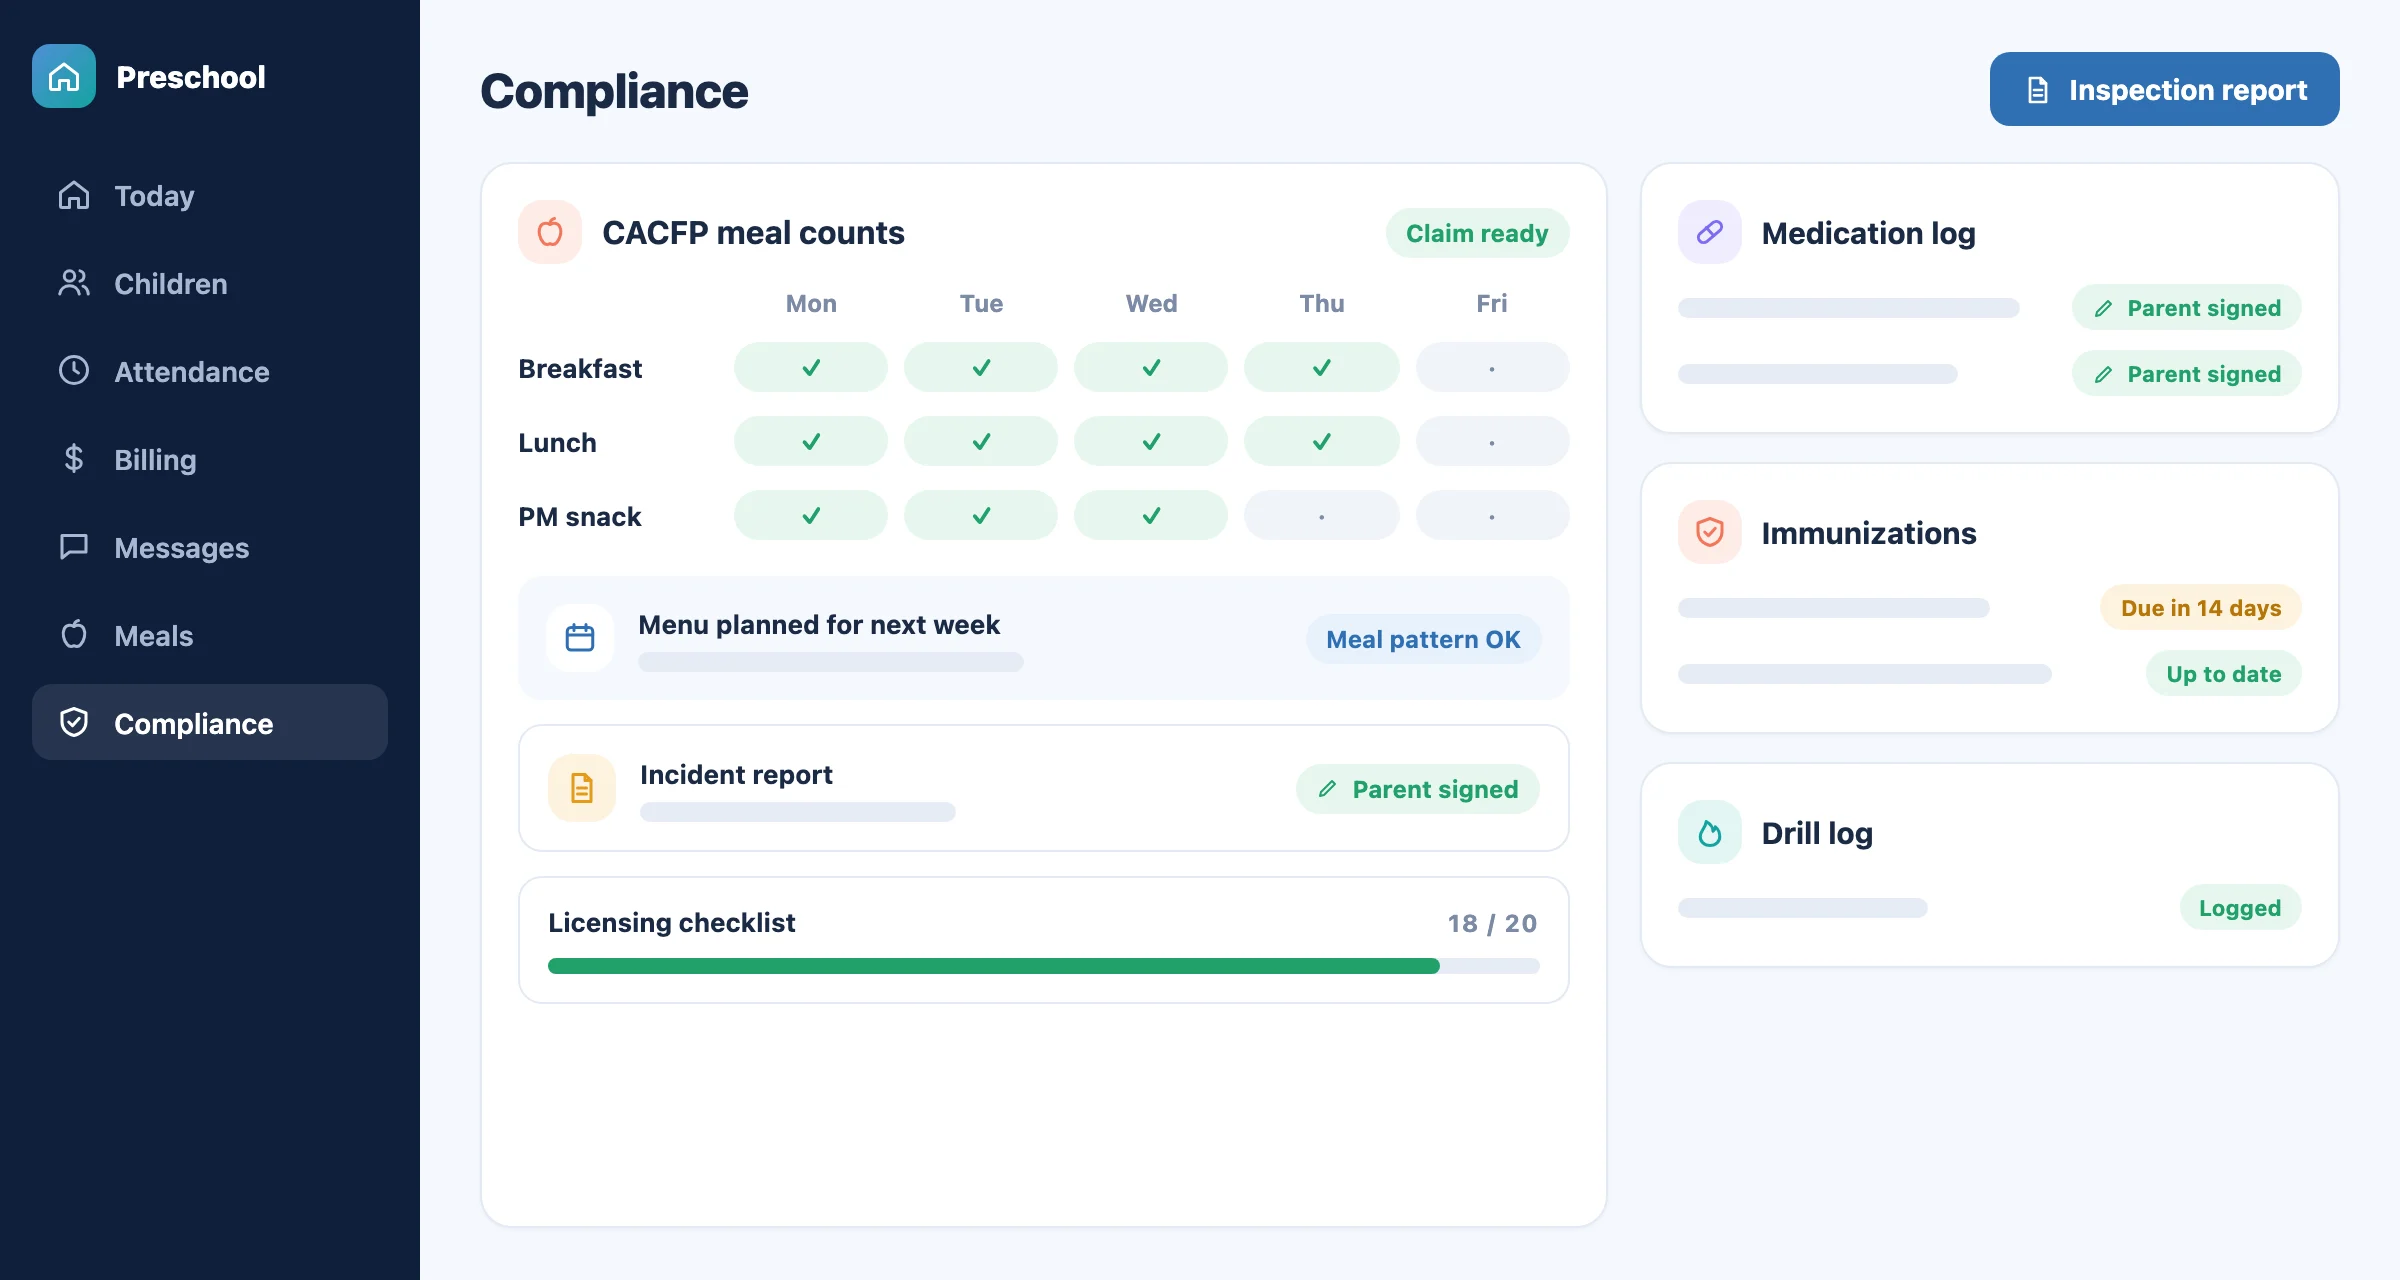Click the Drill log flame icon

tap(1710, 832)
